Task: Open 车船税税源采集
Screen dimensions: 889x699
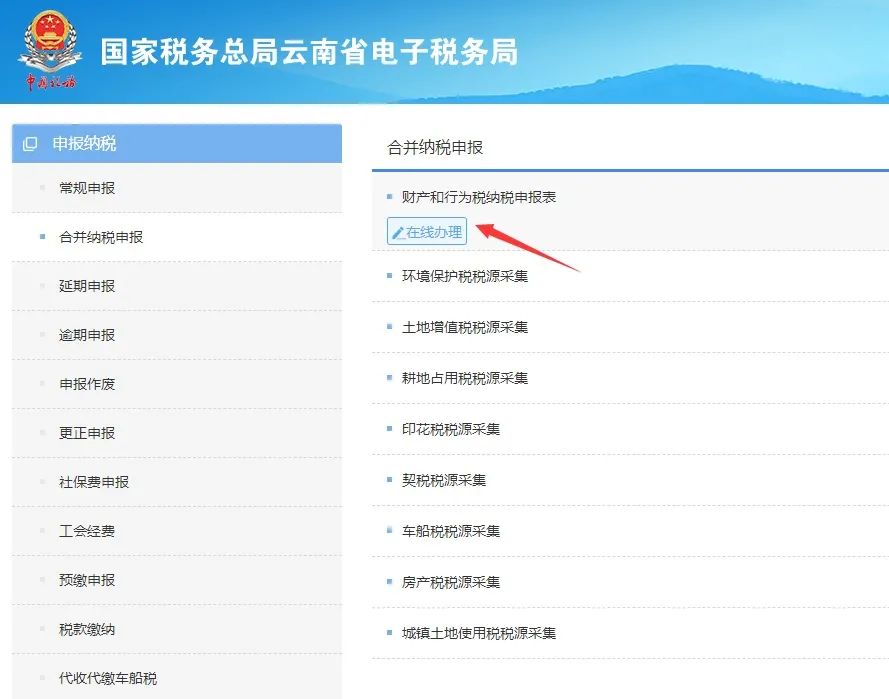Action: point(451,531)
